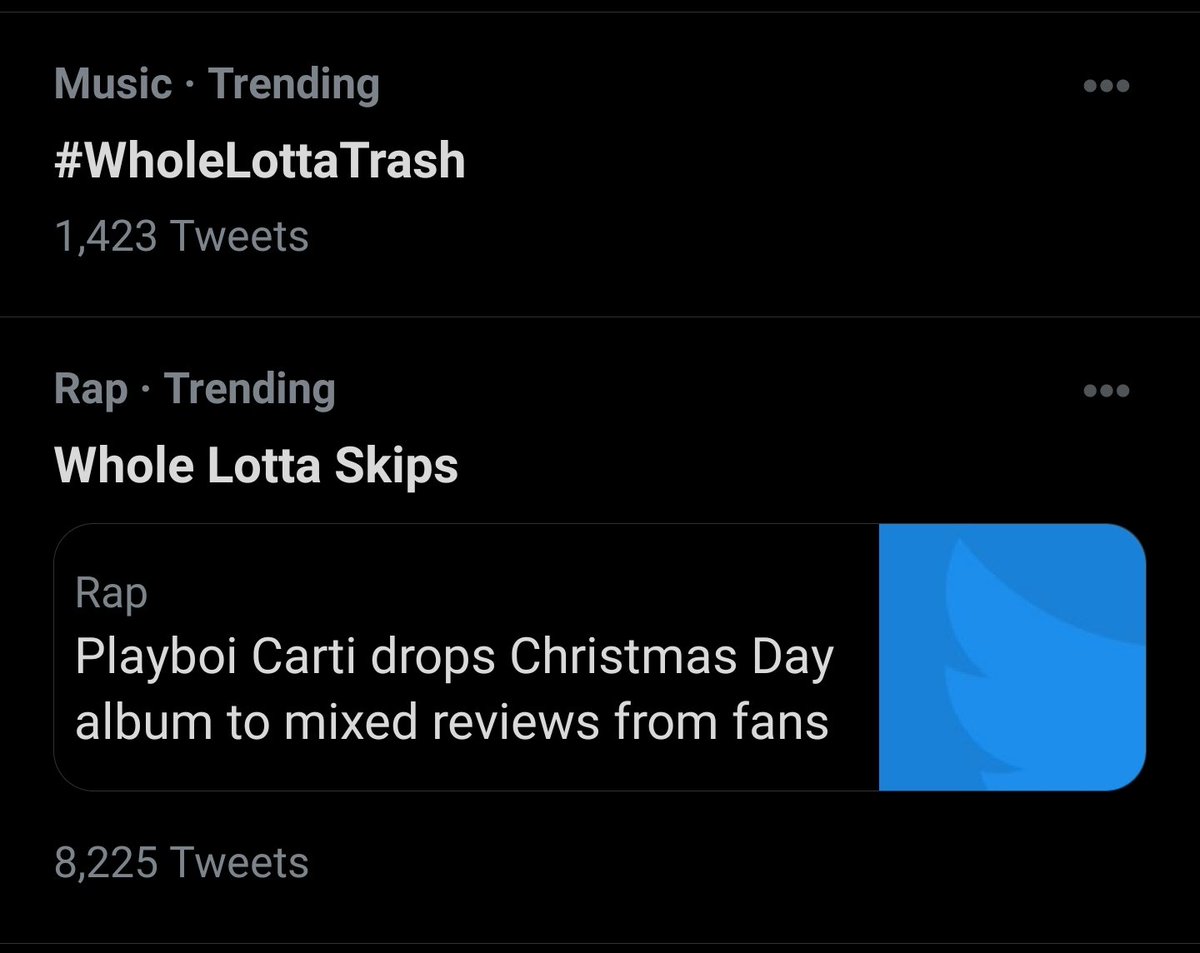Click the small Rap label inside the news card
The height and width of the screenshot is (953, 1200).
[111, 595]
